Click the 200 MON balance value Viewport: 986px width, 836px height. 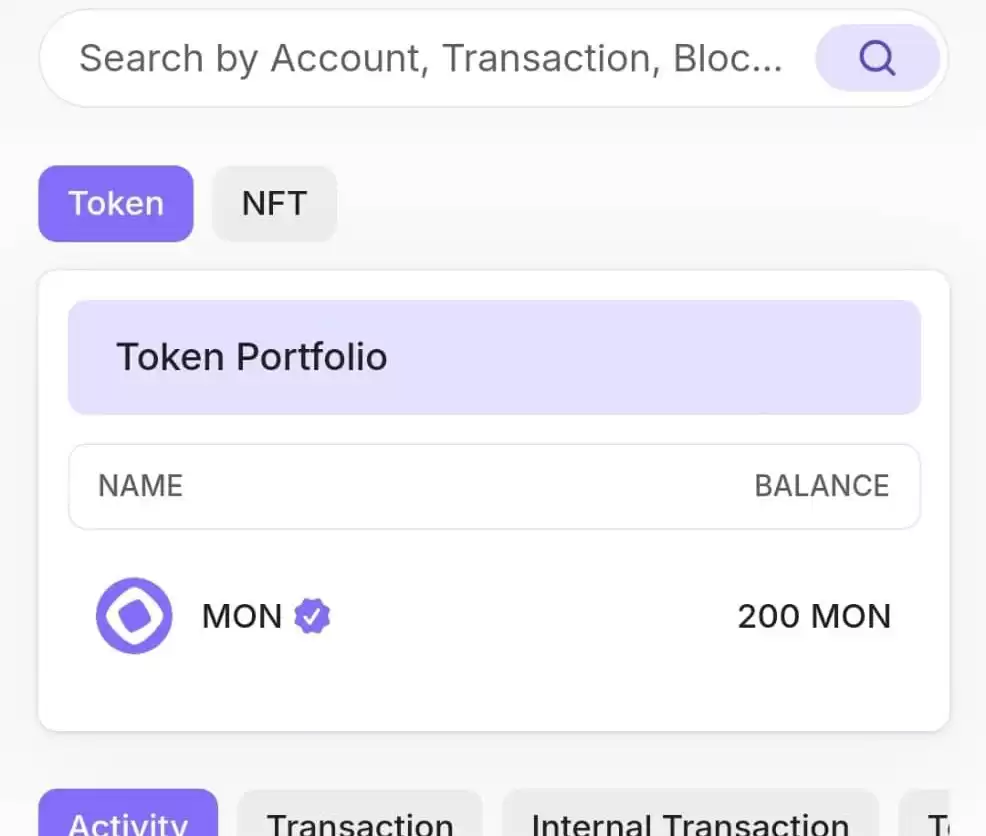(x=814, y=616)
